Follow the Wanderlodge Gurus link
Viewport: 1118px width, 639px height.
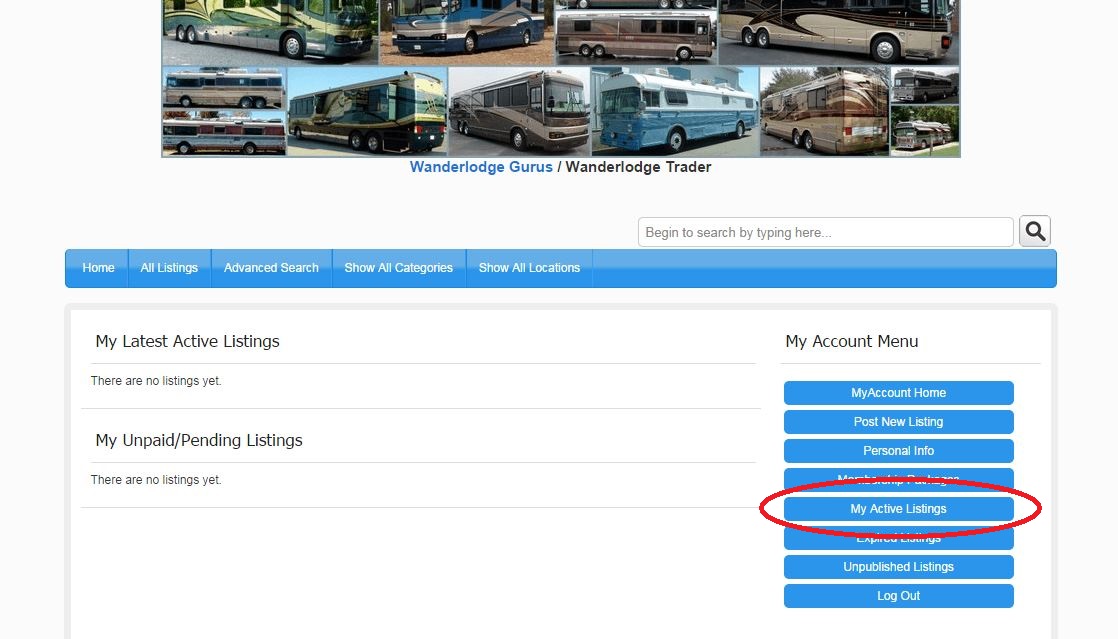point(481,167)
